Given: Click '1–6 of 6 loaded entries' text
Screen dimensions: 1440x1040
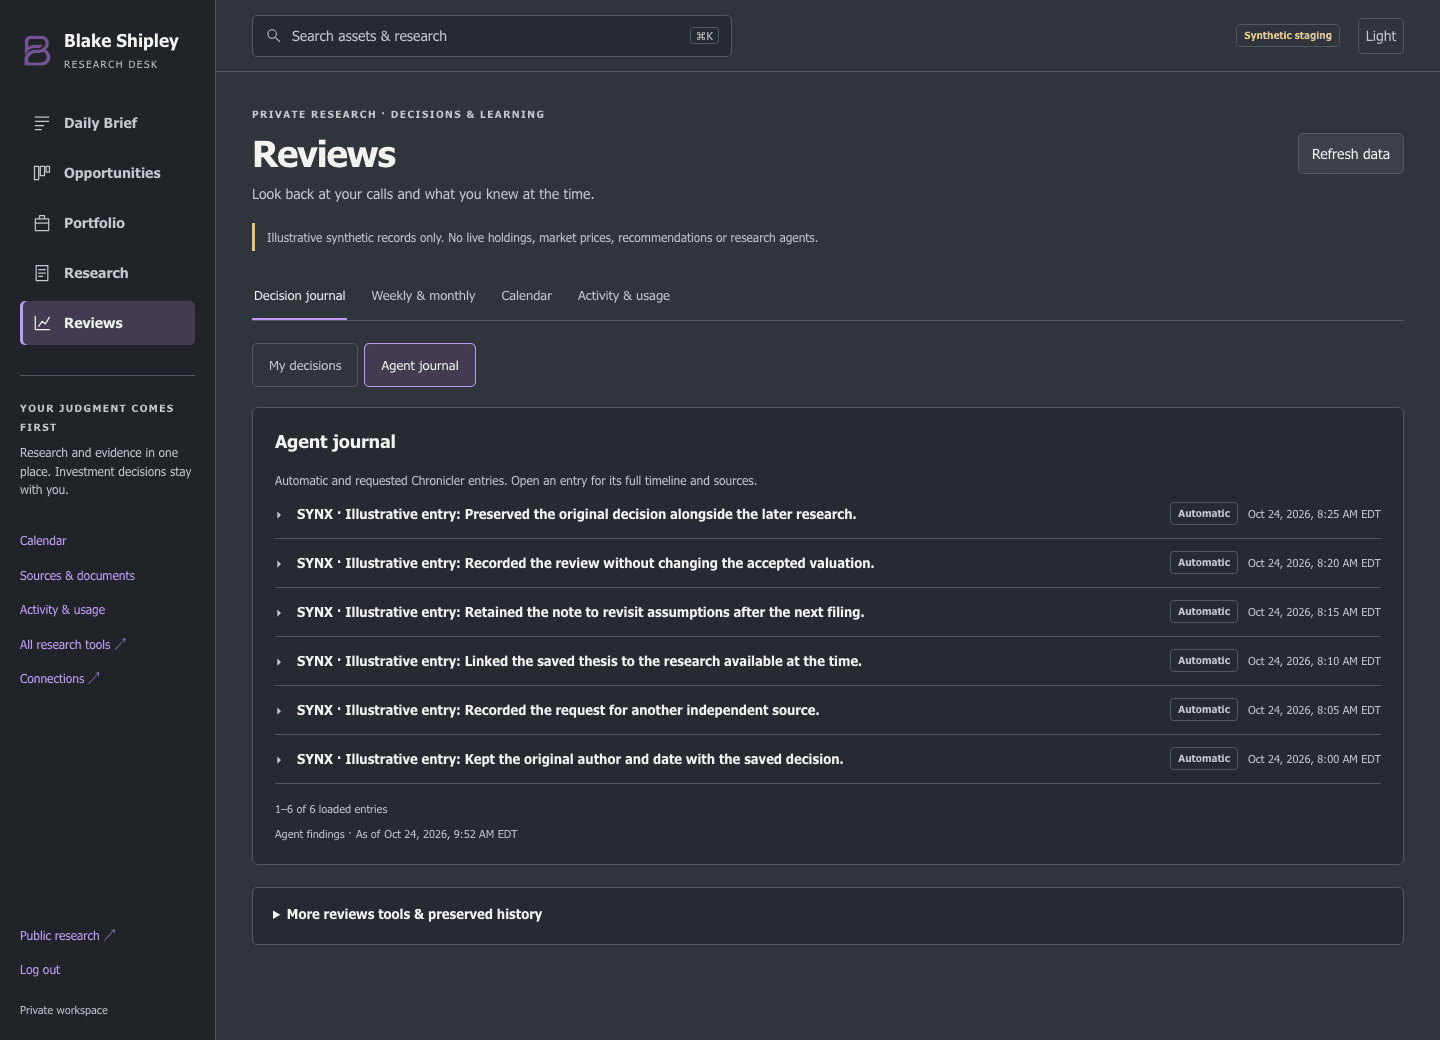Looking at the screenshot, I should point(331,809).
